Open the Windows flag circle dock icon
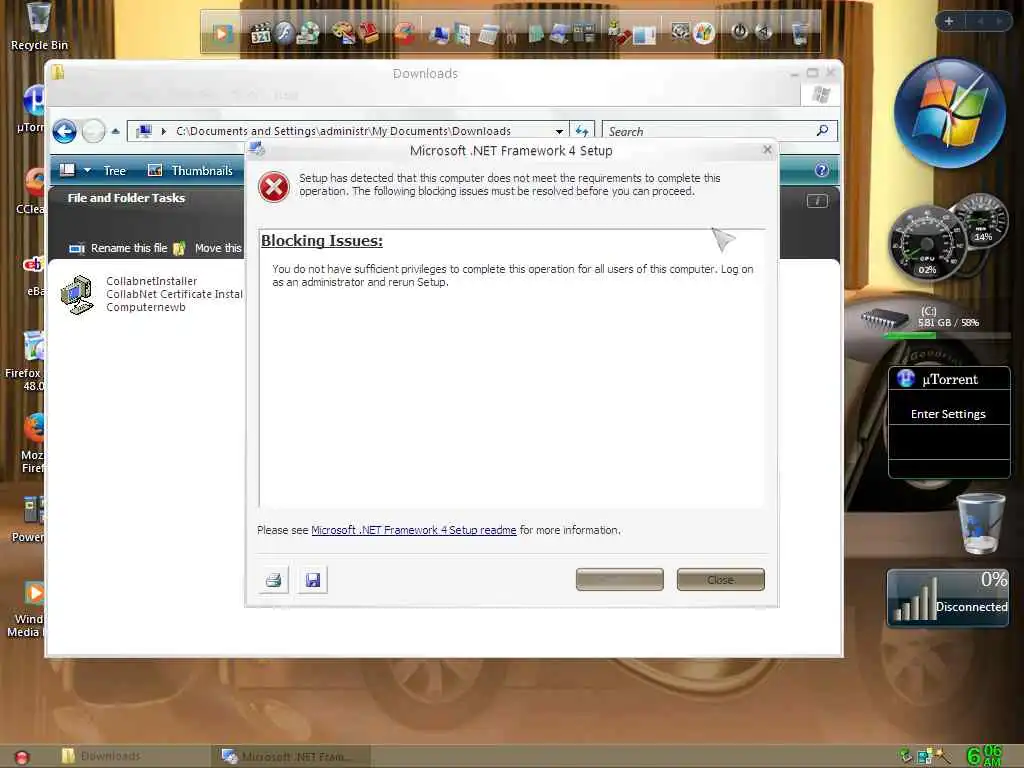Viewport: 1024px width, 768px height. tap(704, 33)
